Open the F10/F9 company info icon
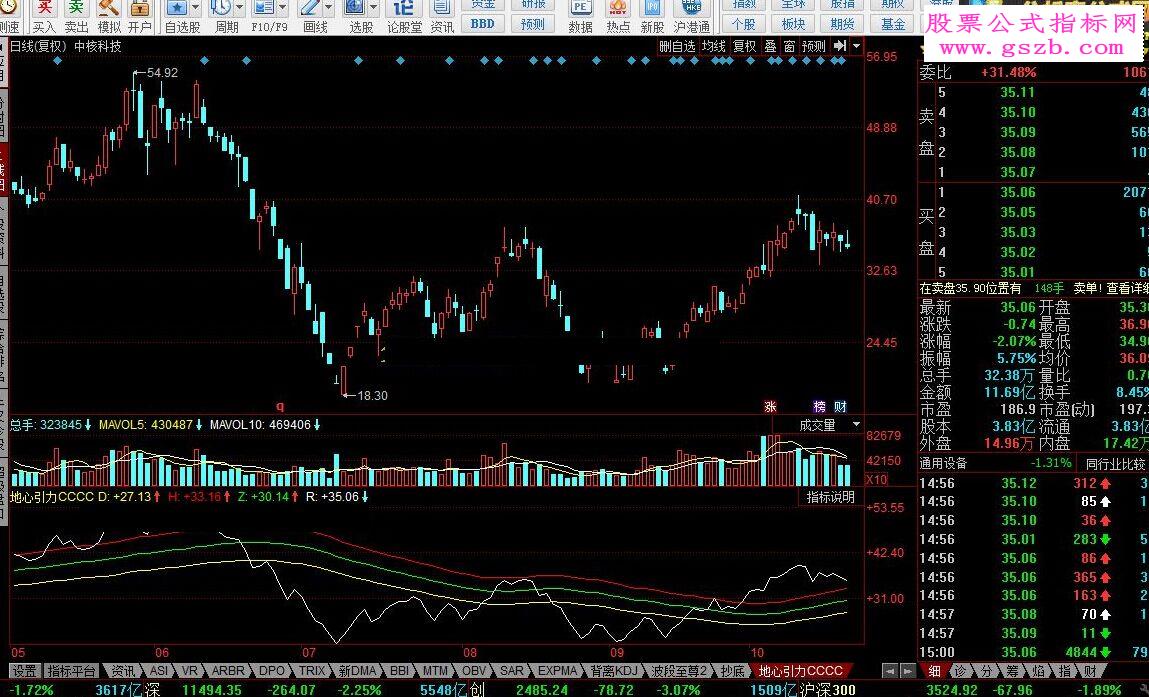This screenshot has height=697, width=1149. [264, 9]
